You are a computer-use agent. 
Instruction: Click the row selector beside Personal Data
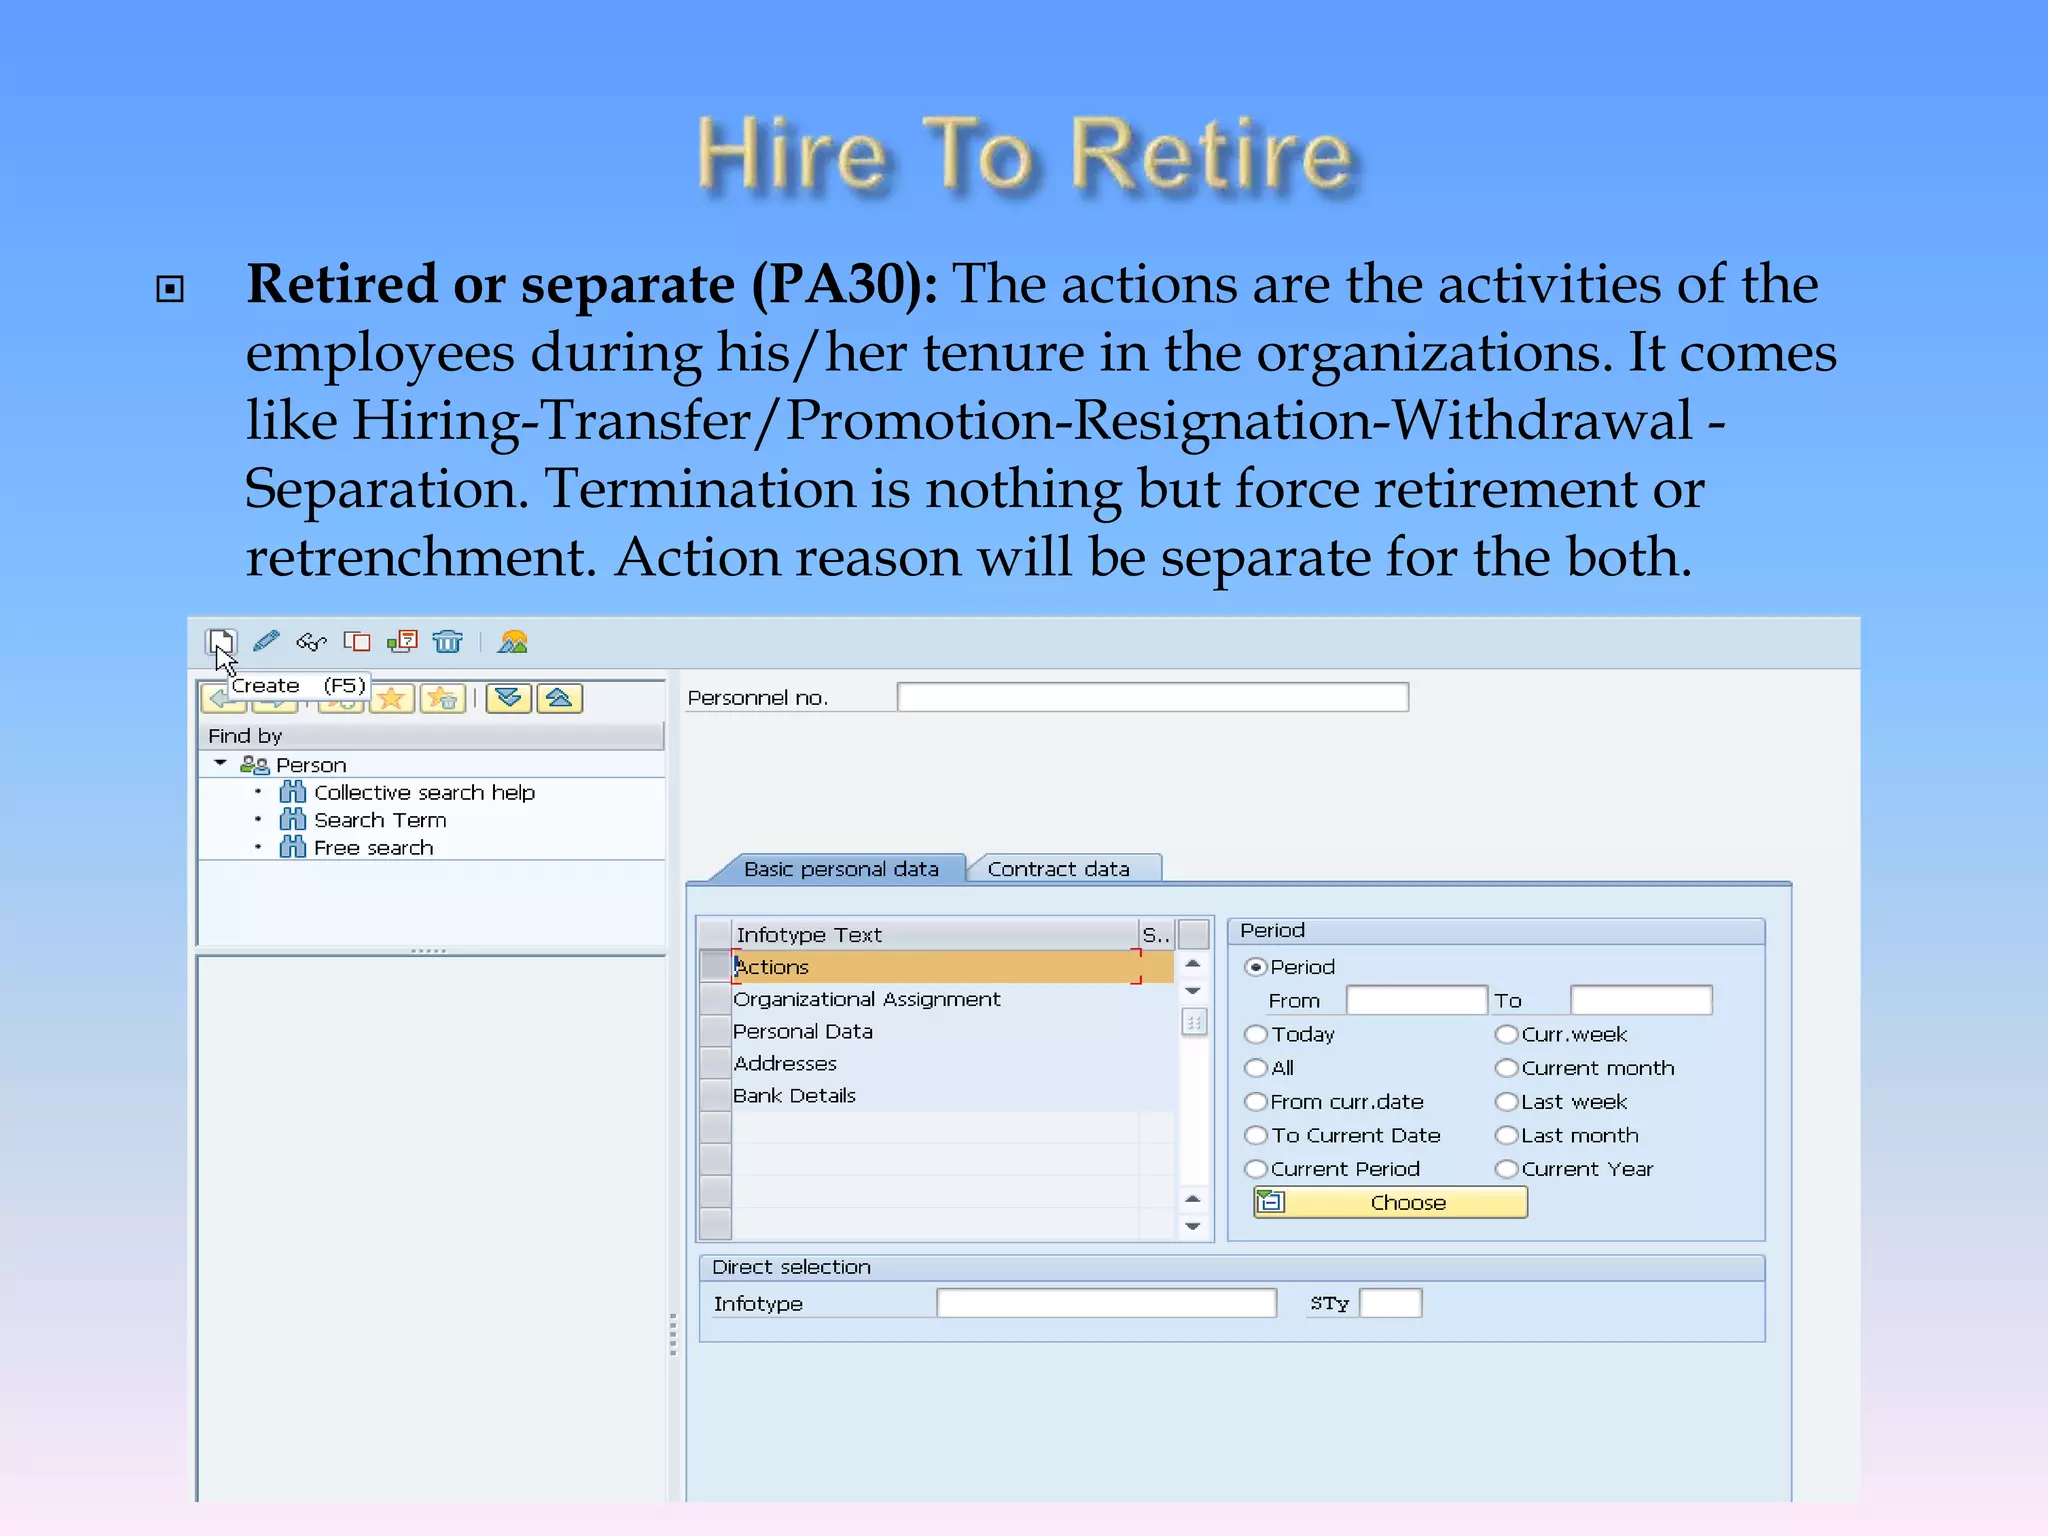coord(716,1031)
